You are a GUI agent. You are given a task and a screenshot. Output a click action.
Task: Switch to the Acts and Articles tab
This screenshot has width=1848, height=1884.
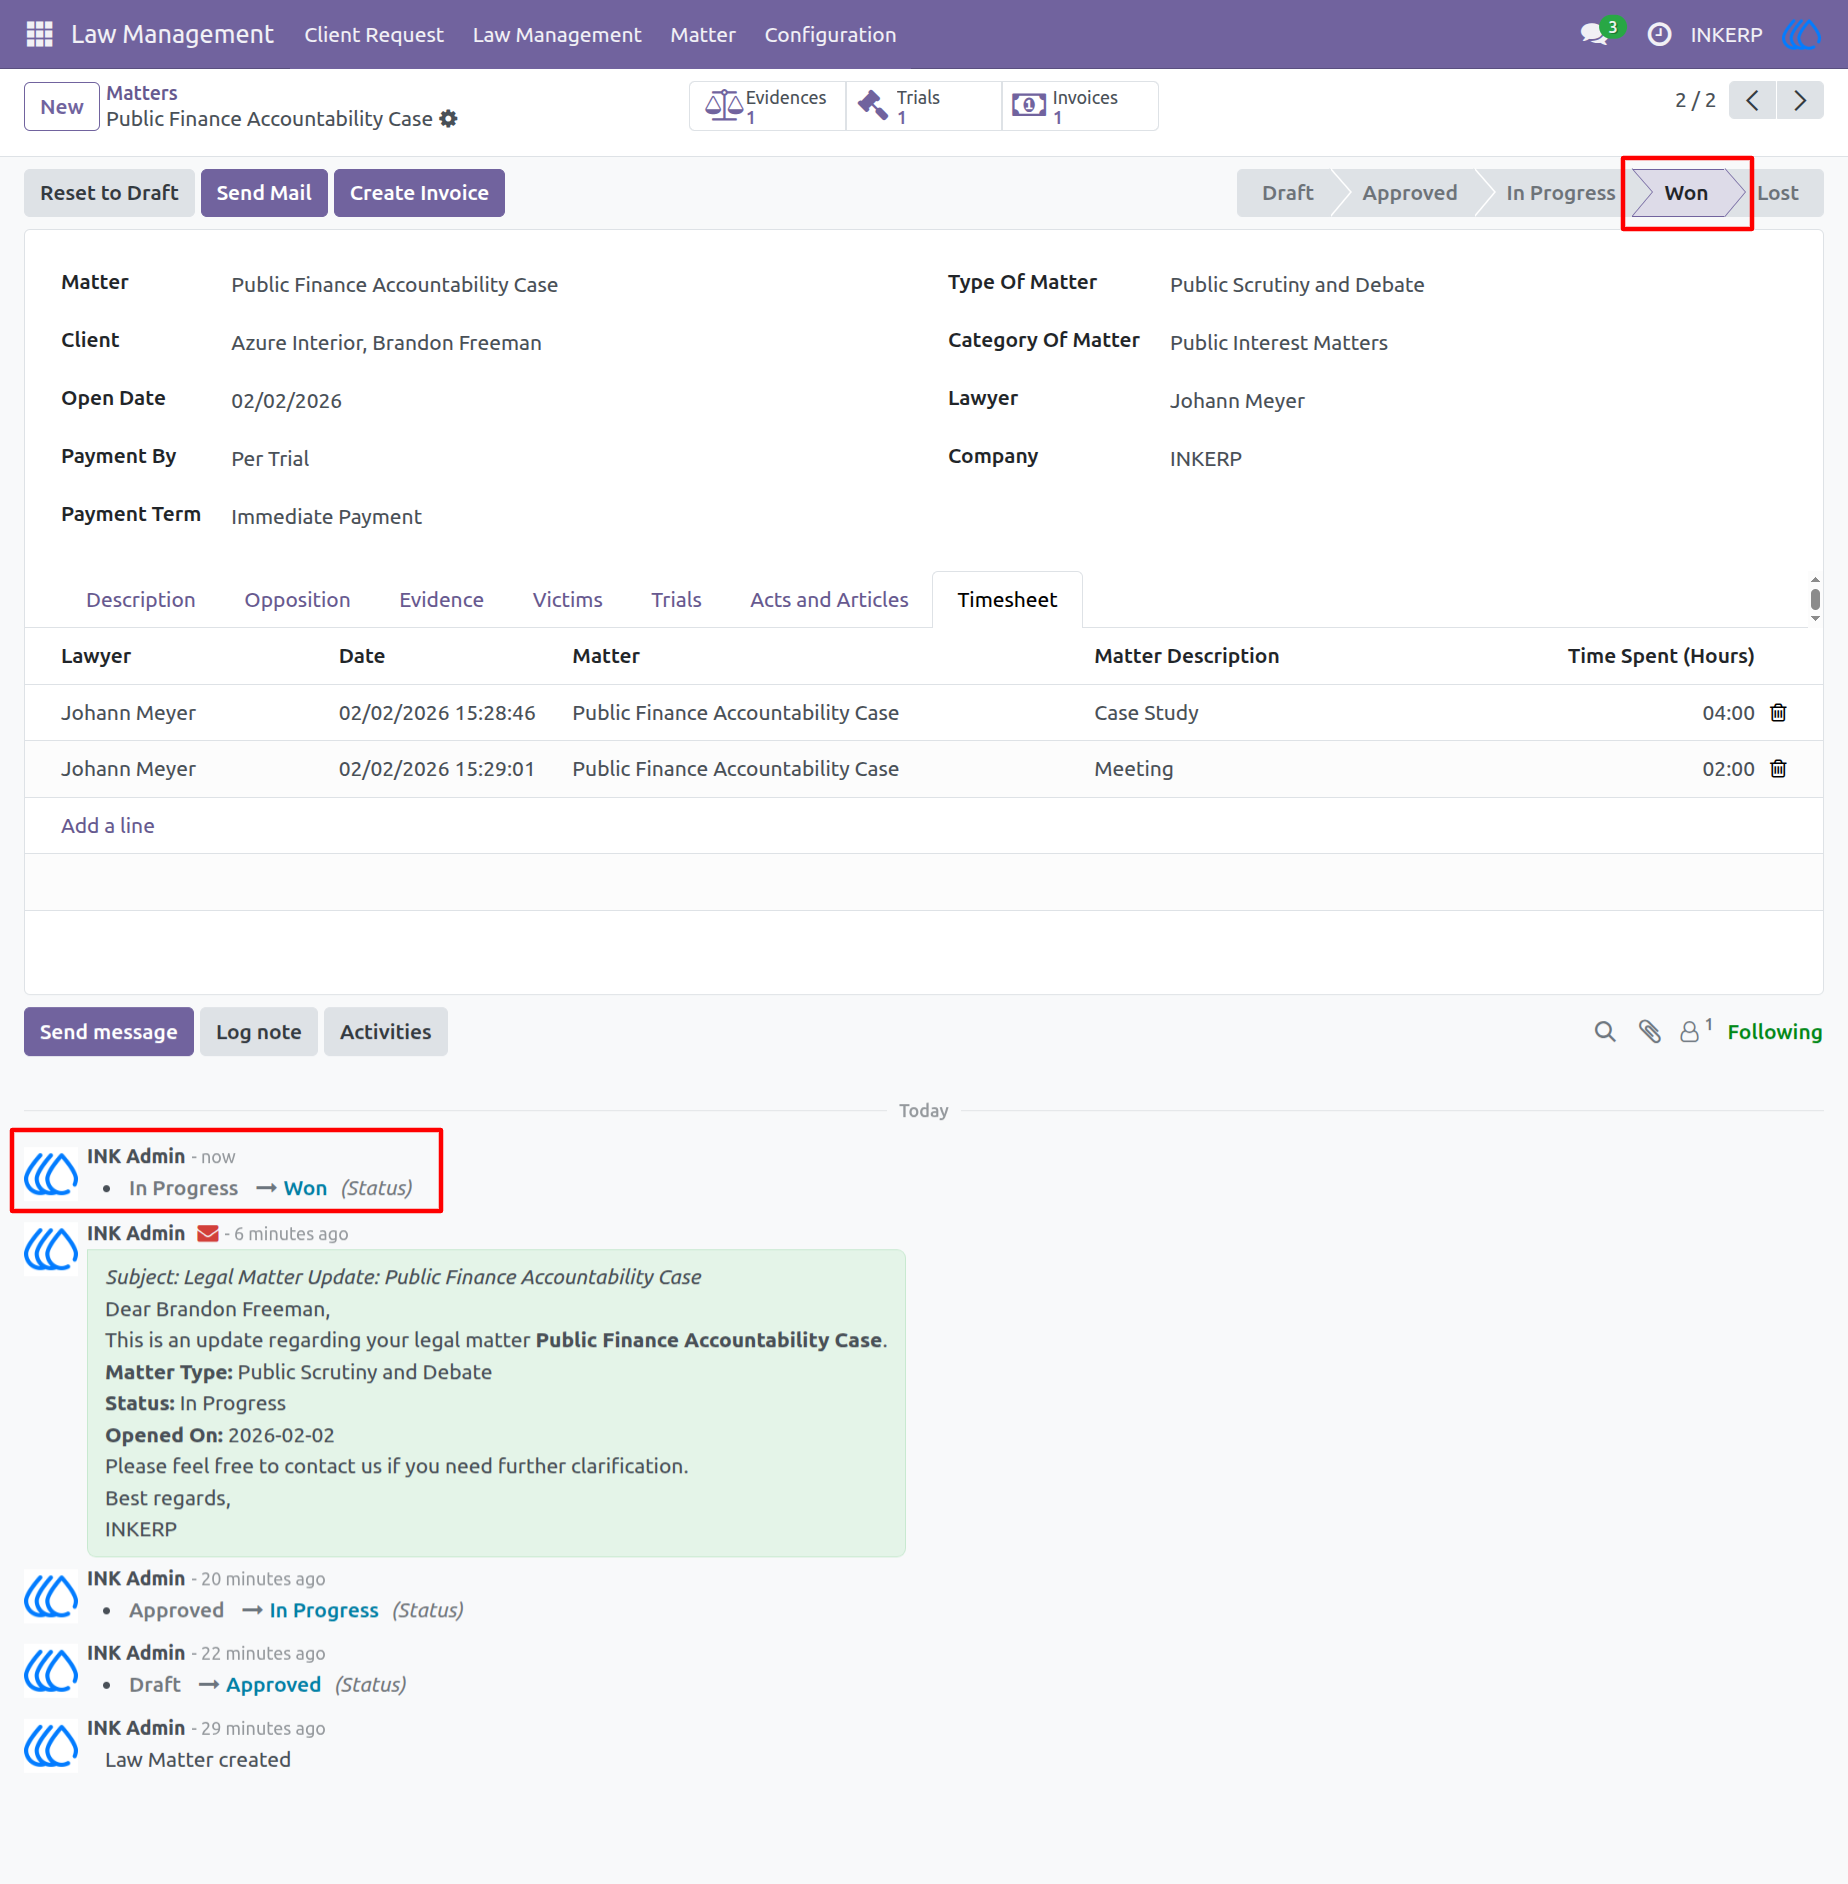point(829,599)
